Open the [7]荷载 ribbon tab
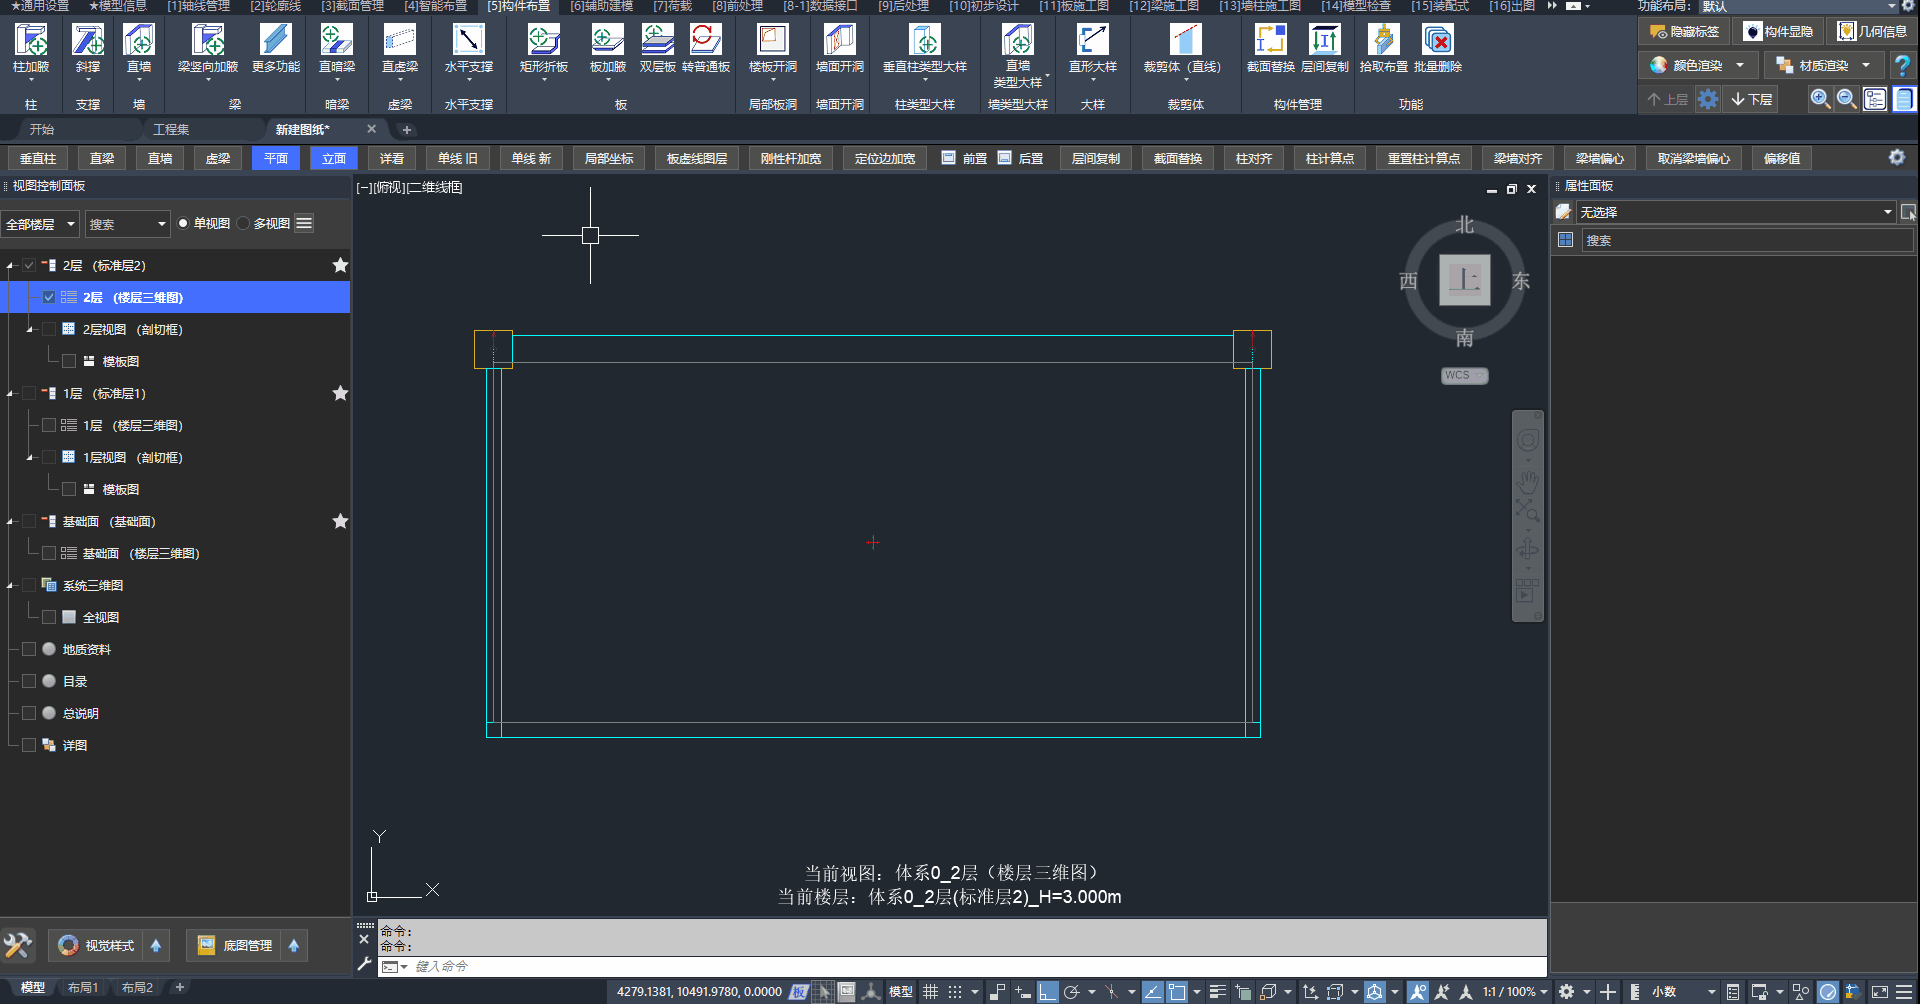This screenshot has height=1004, width=1920. [x=673, y=6]
